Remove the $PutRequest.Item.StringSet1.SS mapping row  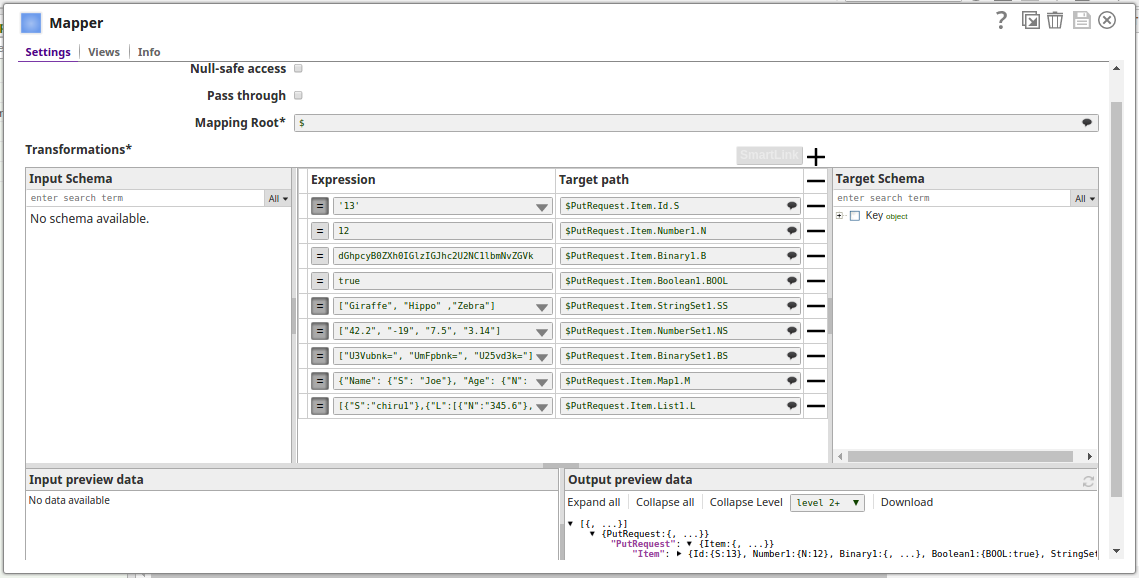coord(816,306)
